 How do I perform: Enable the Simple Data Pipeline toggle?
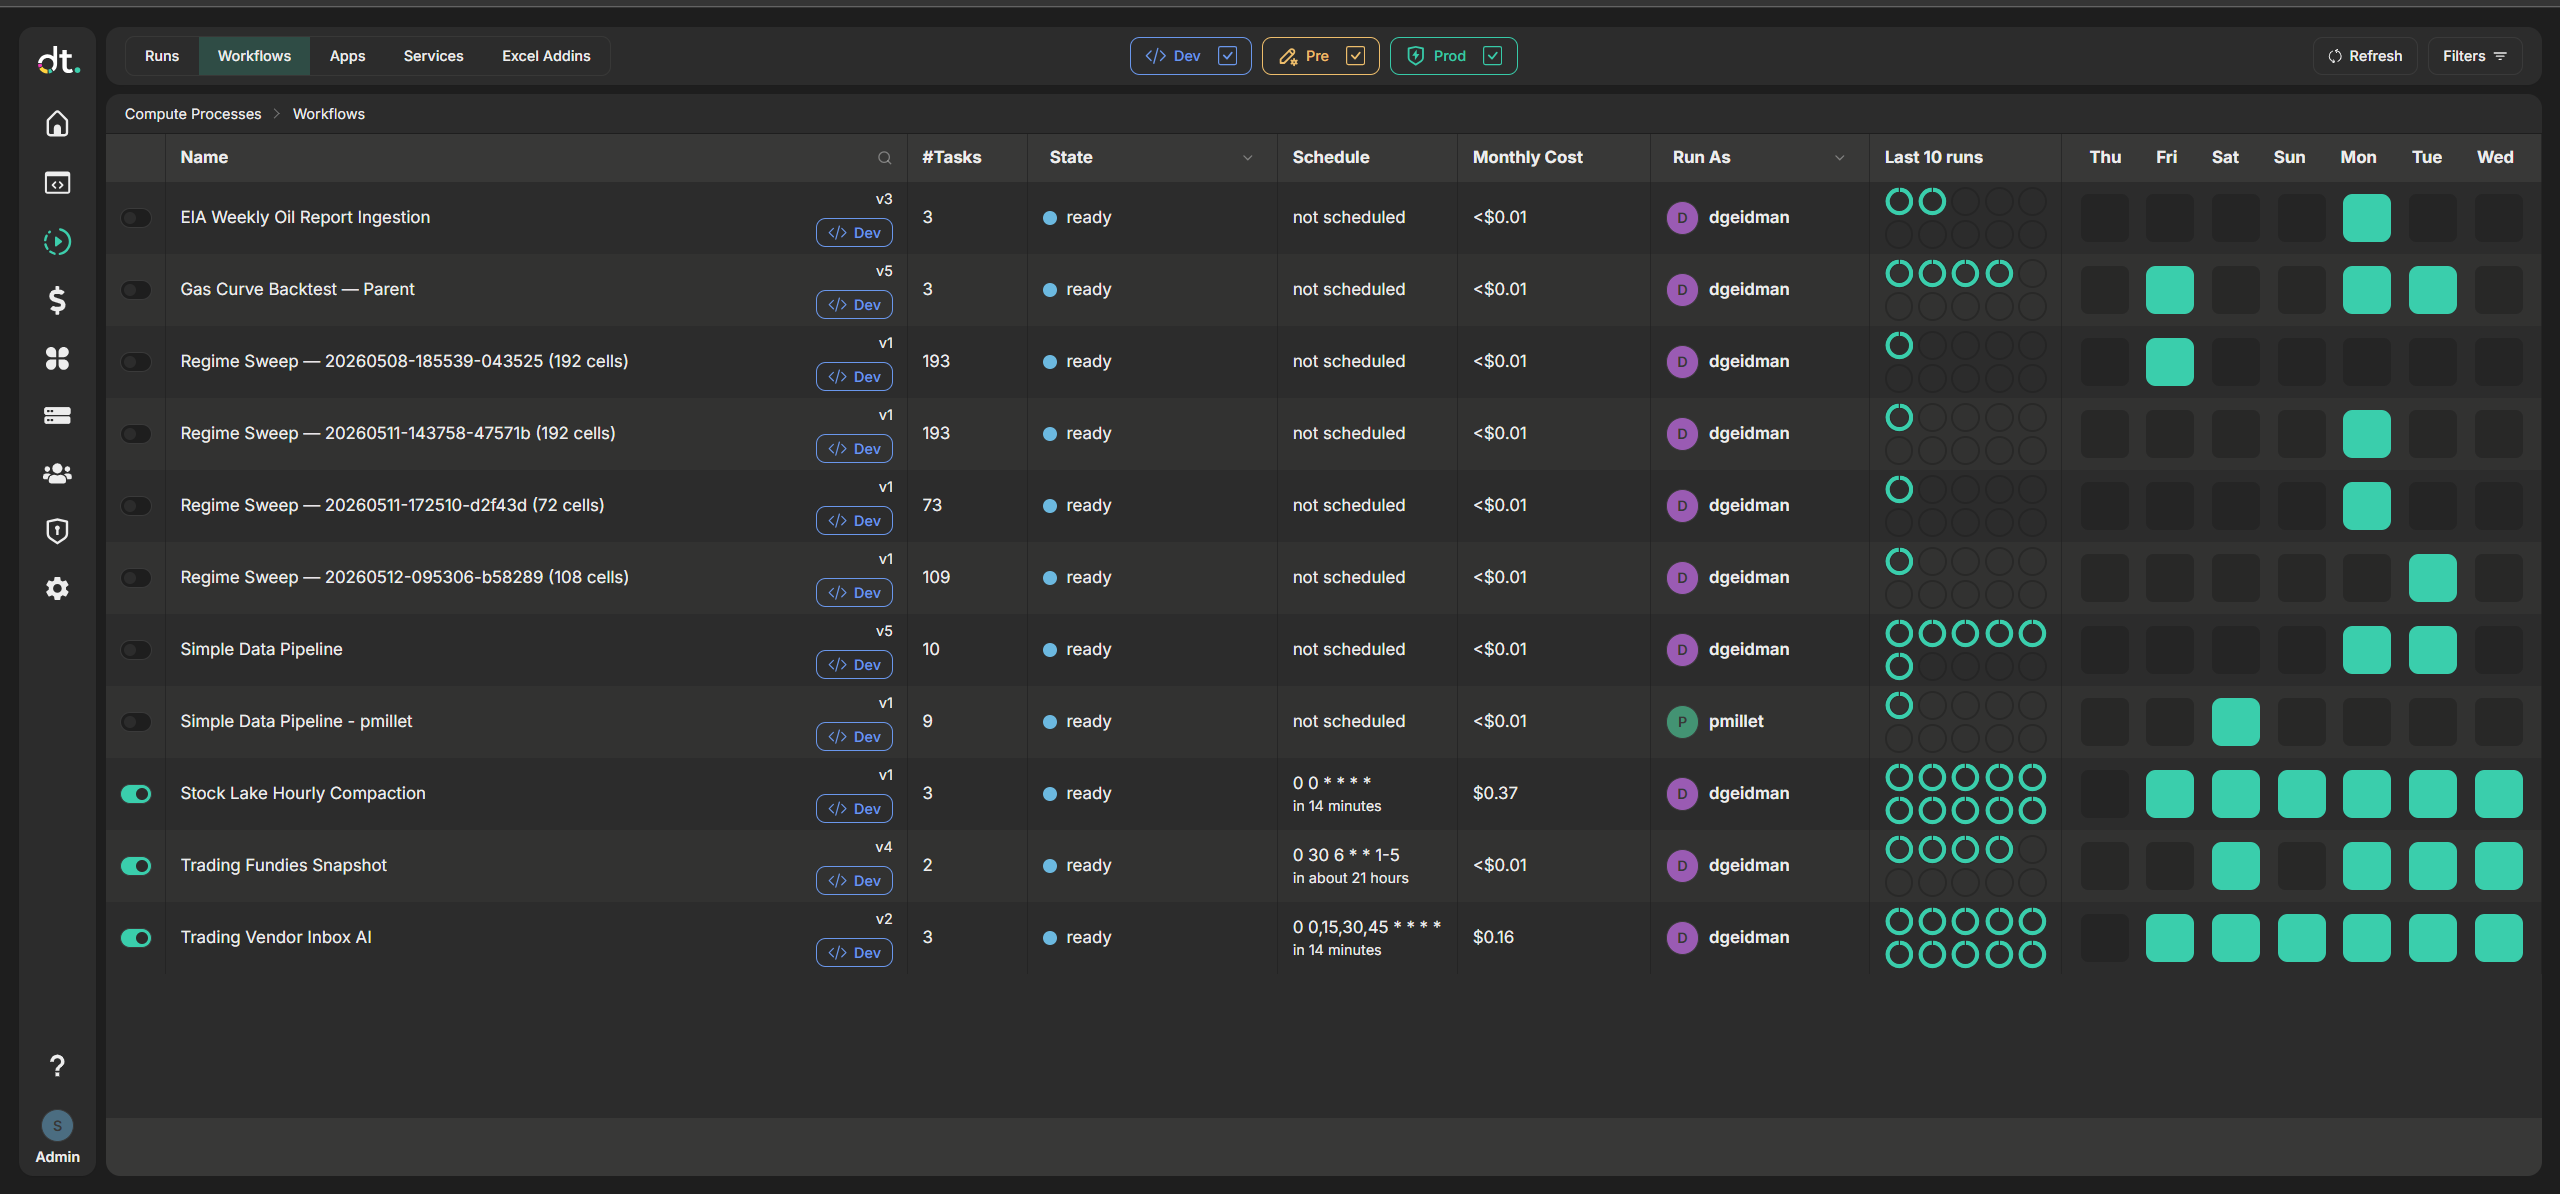(136, 650)
